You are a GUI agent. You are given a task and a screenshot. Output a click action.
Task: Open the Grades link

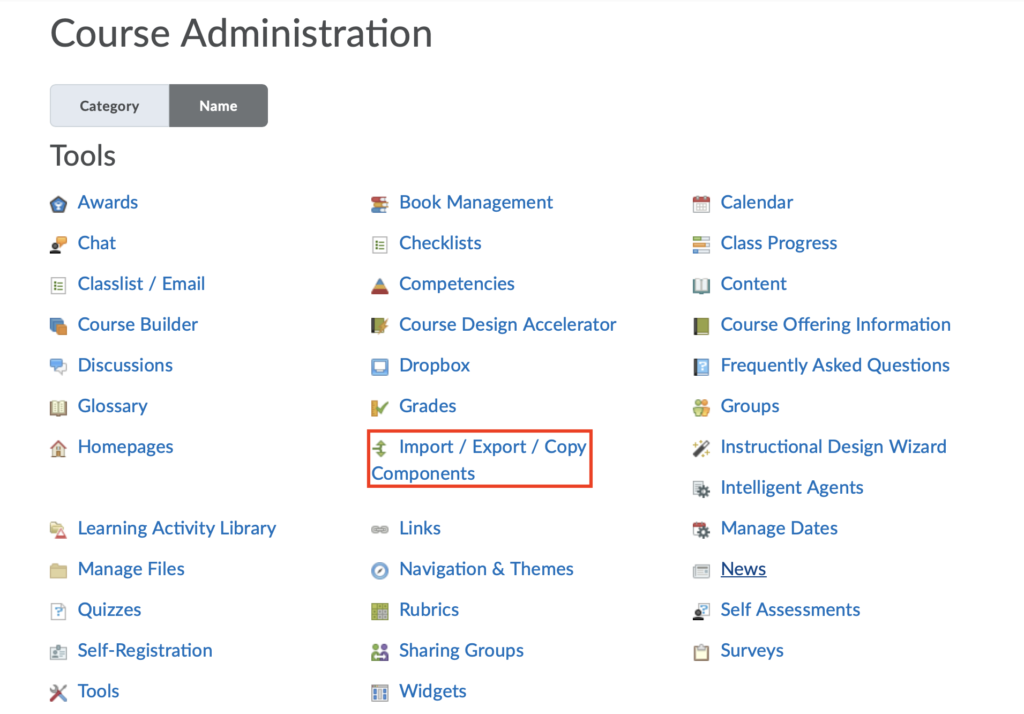click(428, 406)
